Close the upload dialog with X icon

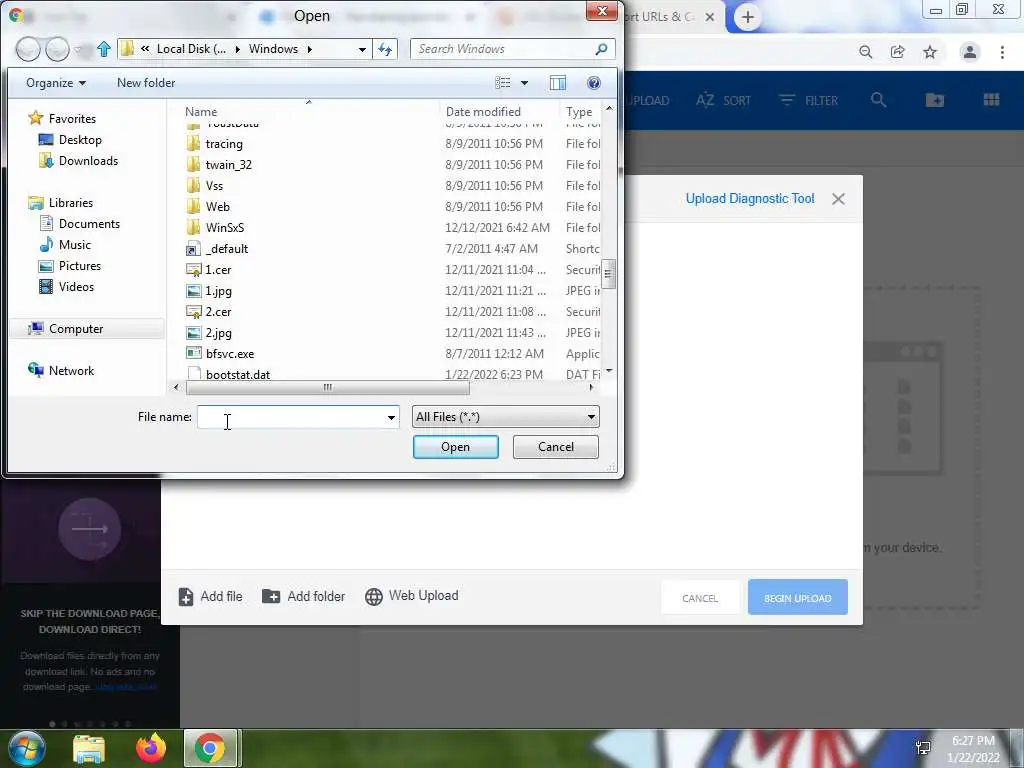(x=839, y=199)
